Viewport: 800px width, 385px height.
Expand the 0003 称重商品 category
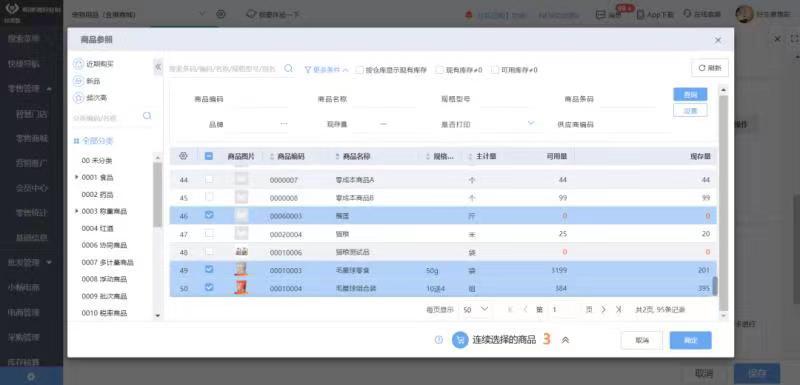point(77,211)
